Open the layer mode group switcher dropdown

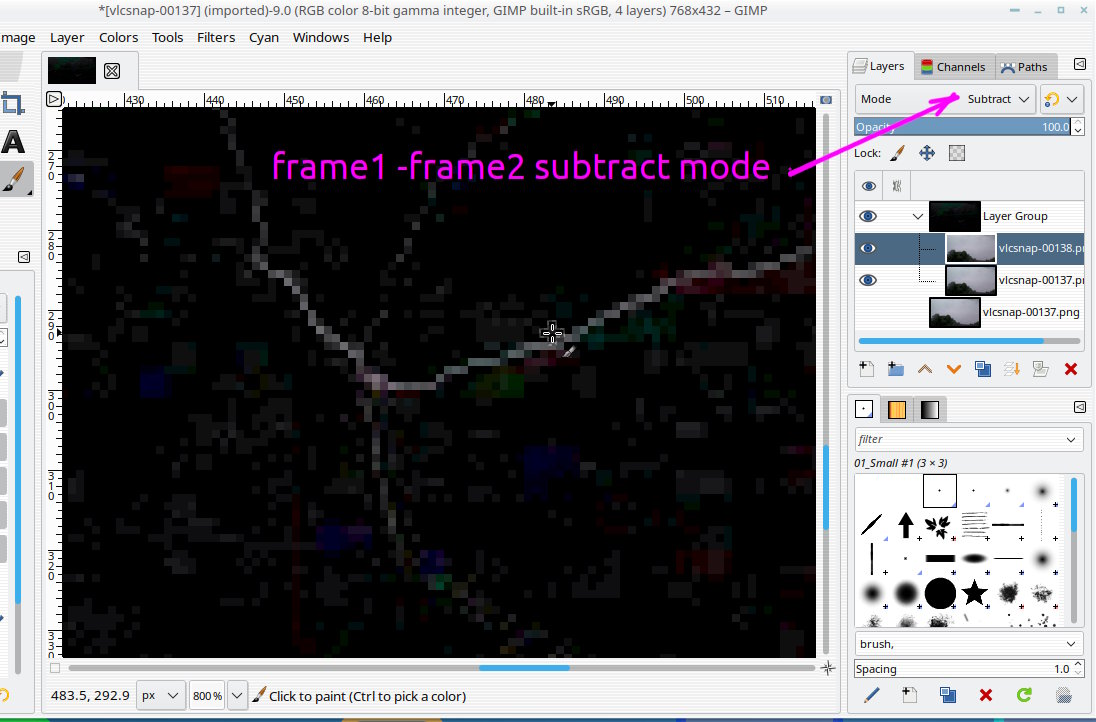pos(1062,99)
